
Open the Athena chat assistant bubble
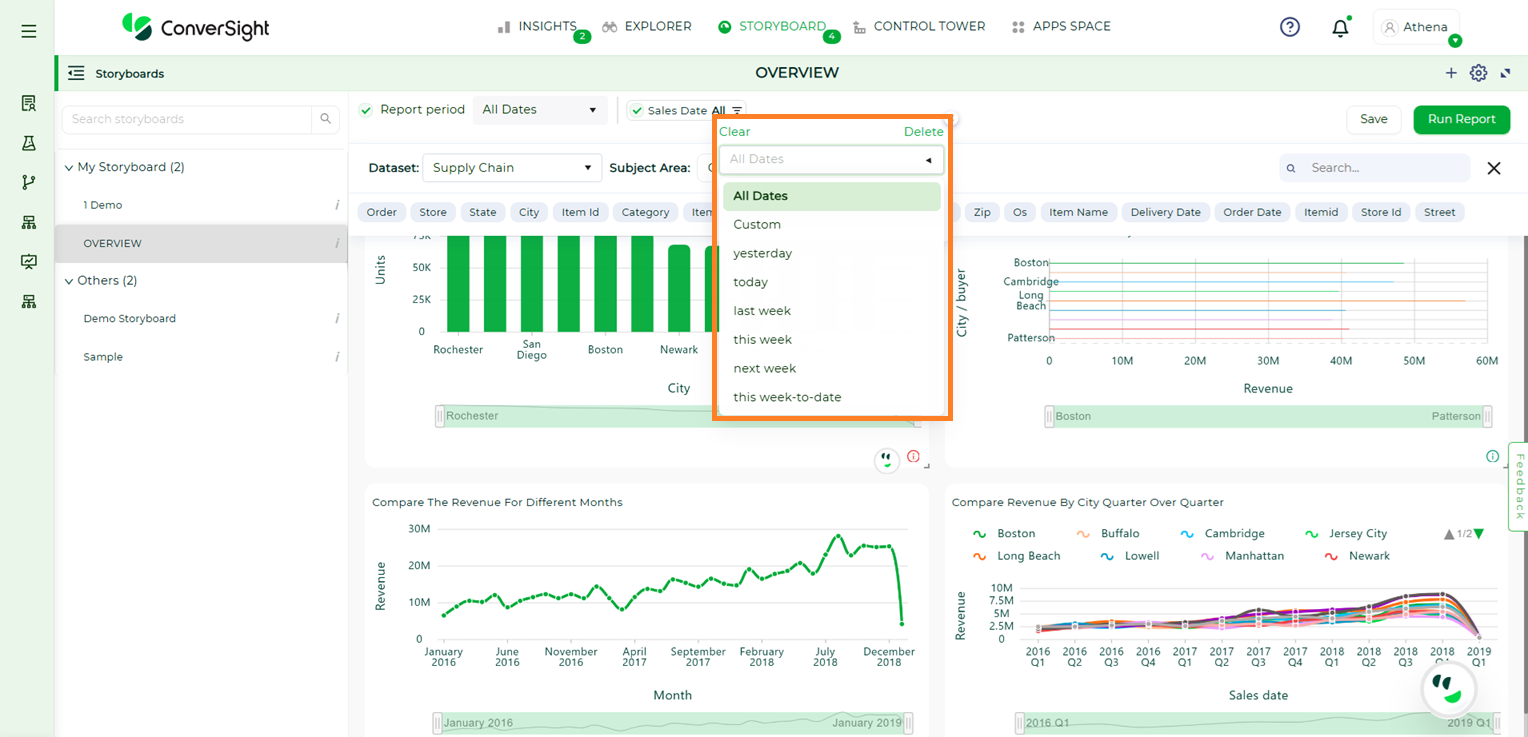[1448, 690]
